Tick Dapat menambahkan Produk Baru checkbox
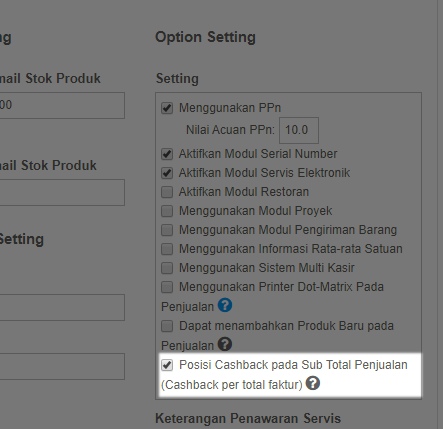443x429 pixels. tap(167, 326)
